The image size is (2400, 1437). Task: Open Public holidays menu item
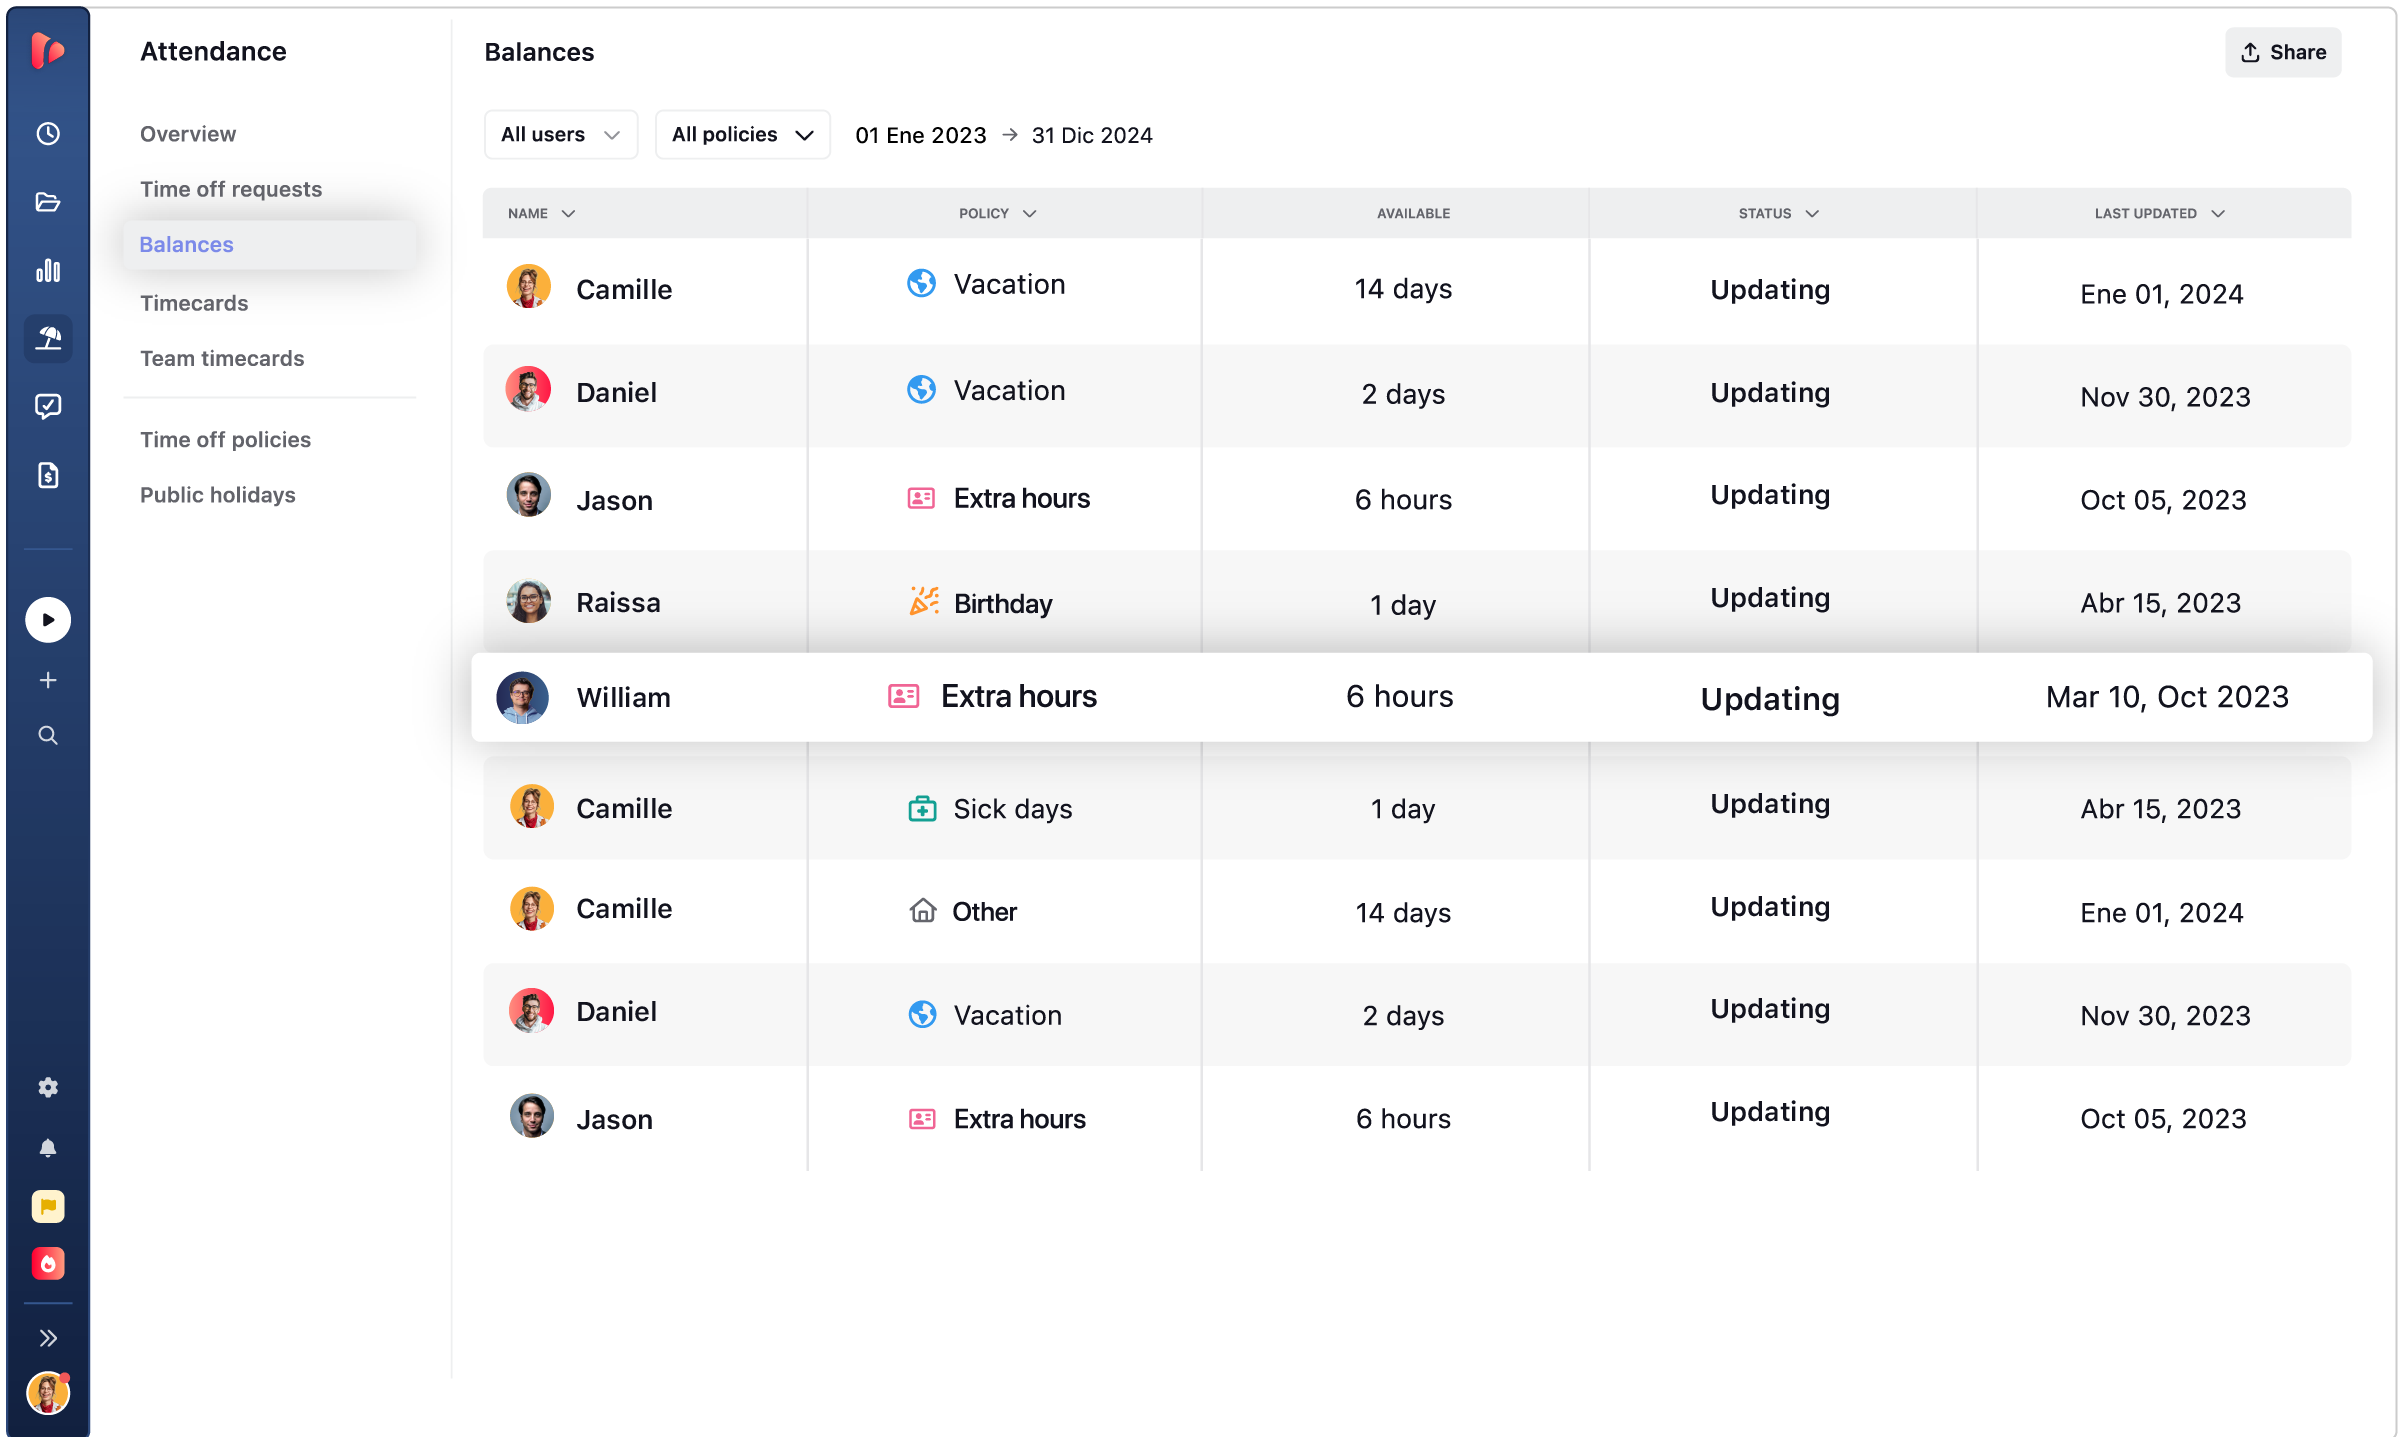(217, 494)
